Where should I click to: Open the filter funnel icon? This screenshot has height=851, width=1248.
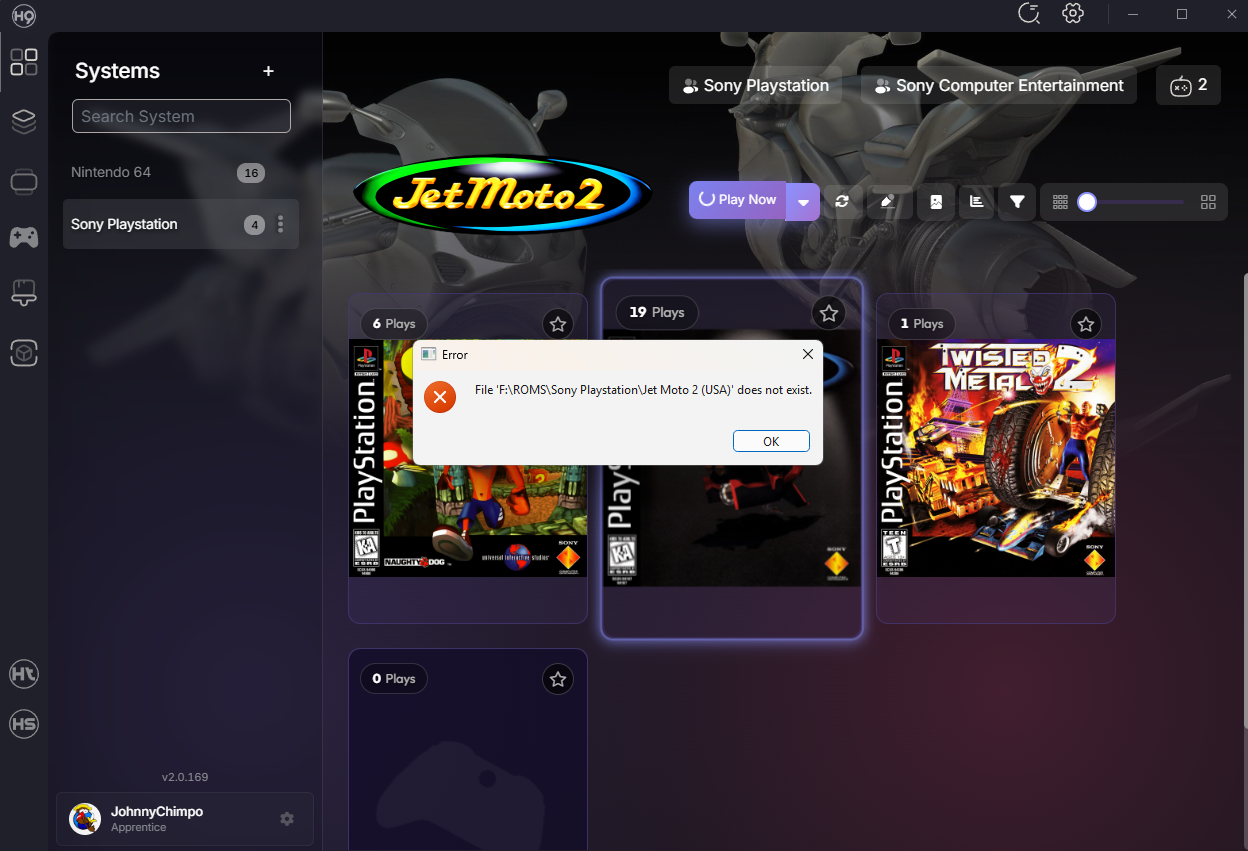(x=1017, y=201)
